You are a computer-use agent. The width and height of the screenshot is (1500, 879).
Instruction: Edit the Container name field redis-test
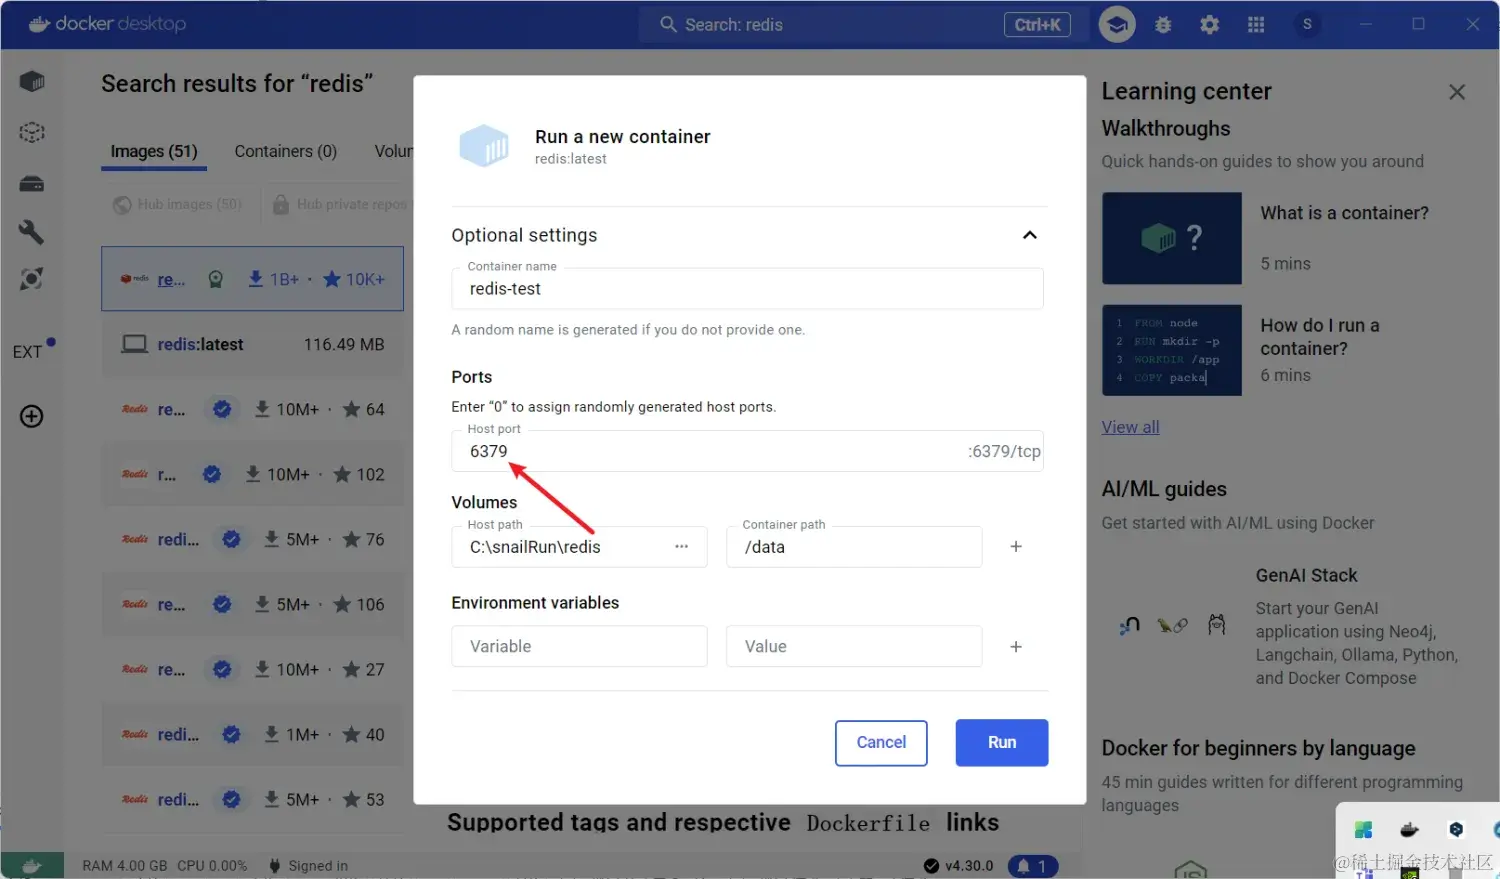(x=747, y=288)
